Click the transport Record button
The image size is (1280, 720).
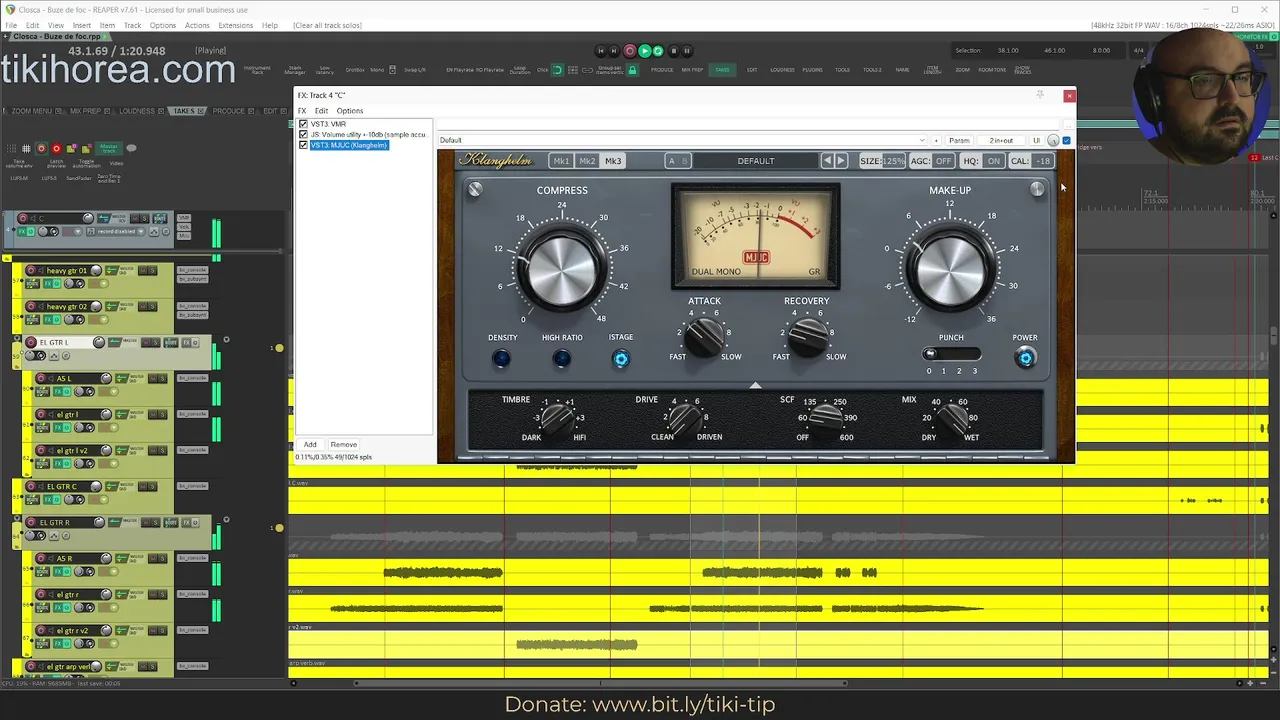(x=630, y=50)
